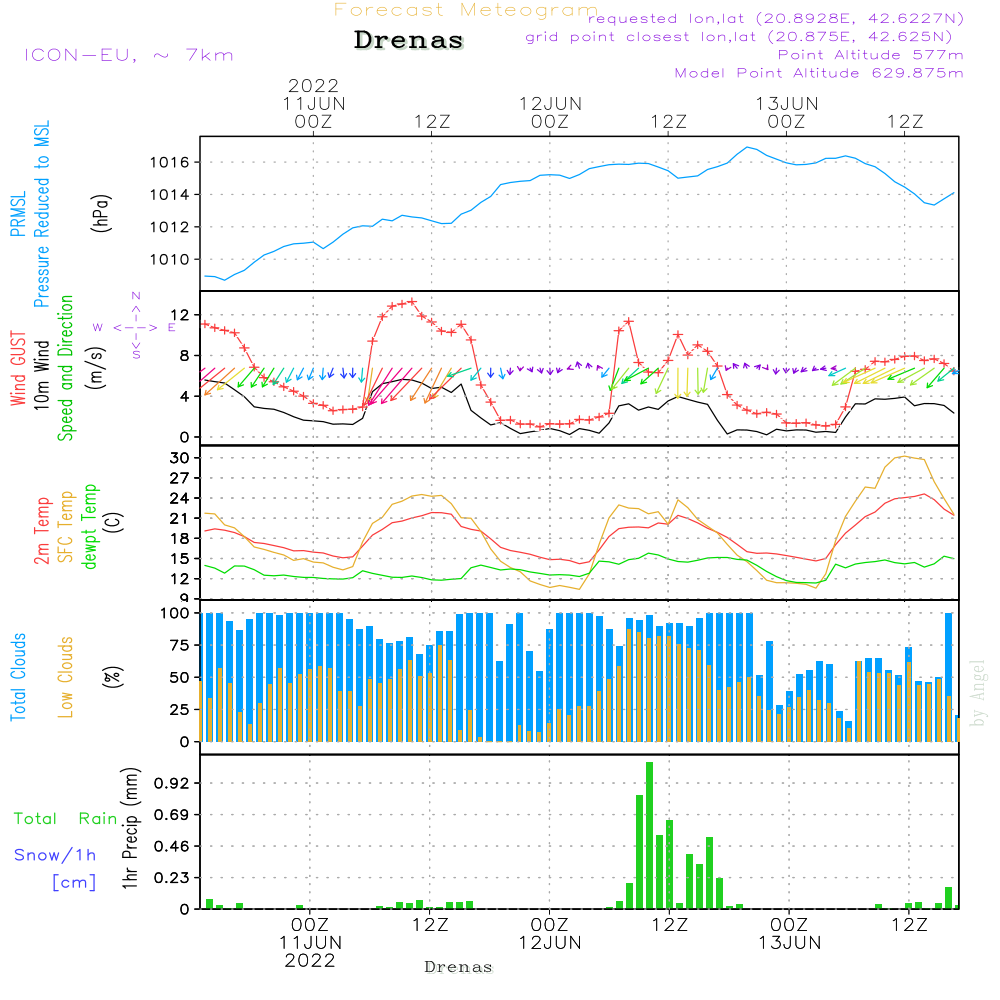Select the 2m Temp legend label
This screenshot has width=1000, height=1000.
point(43,527)
